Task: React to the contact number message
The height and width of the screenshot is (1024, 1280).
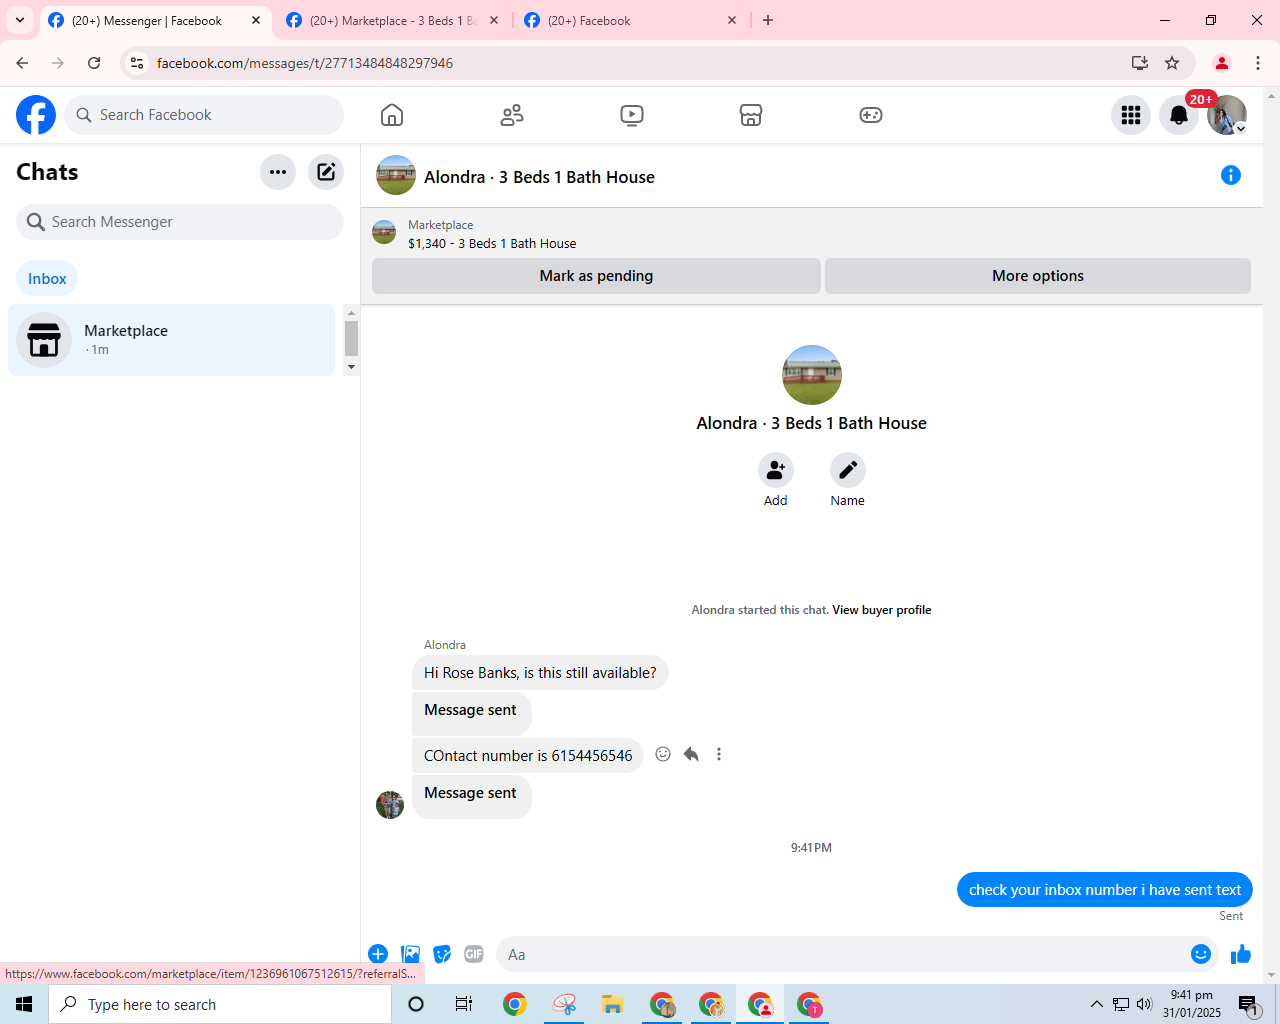Action: (x=663, y=754)
